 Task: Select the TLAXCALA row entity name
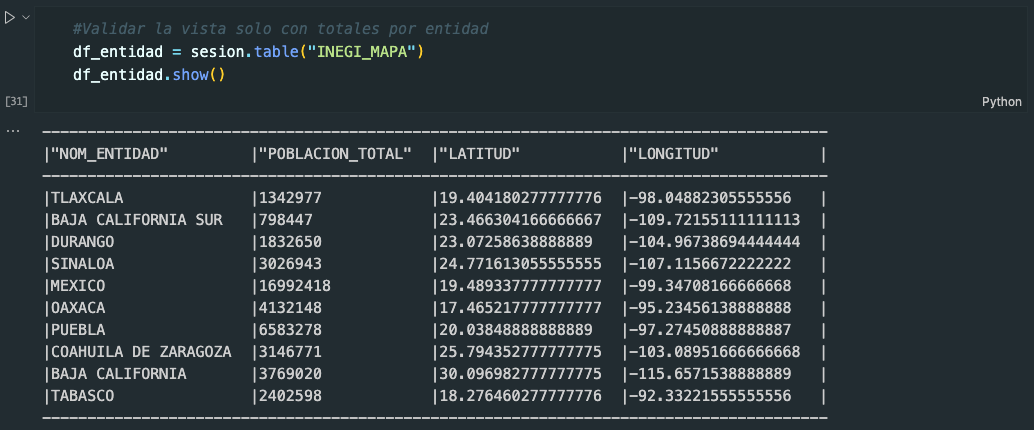(87, 197)
